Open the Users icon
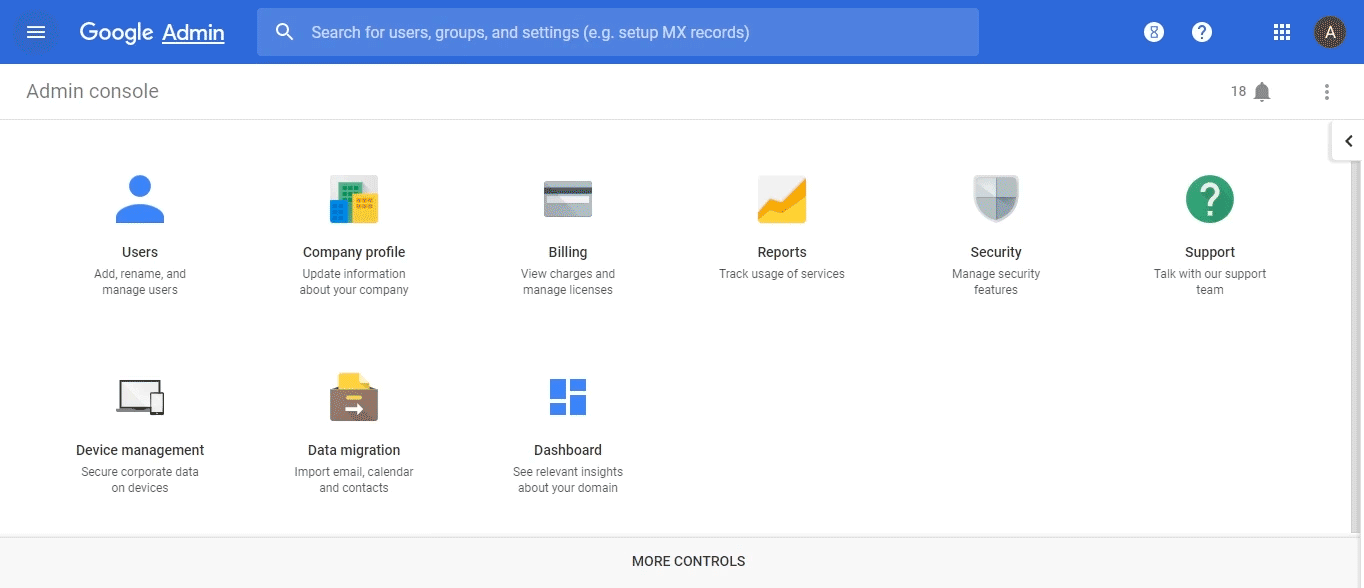The width and height of the screenshot is (1364, 588). click(x=140, y=199)
